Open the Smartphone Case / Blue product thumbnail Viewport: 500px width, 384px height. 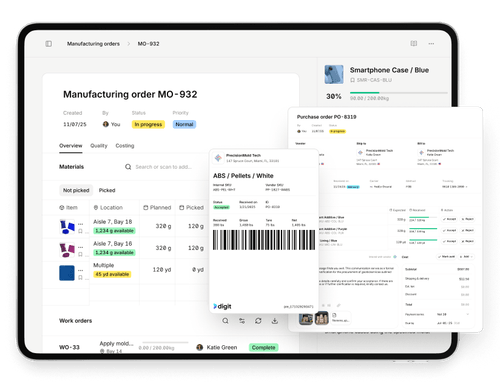[334, 74]
